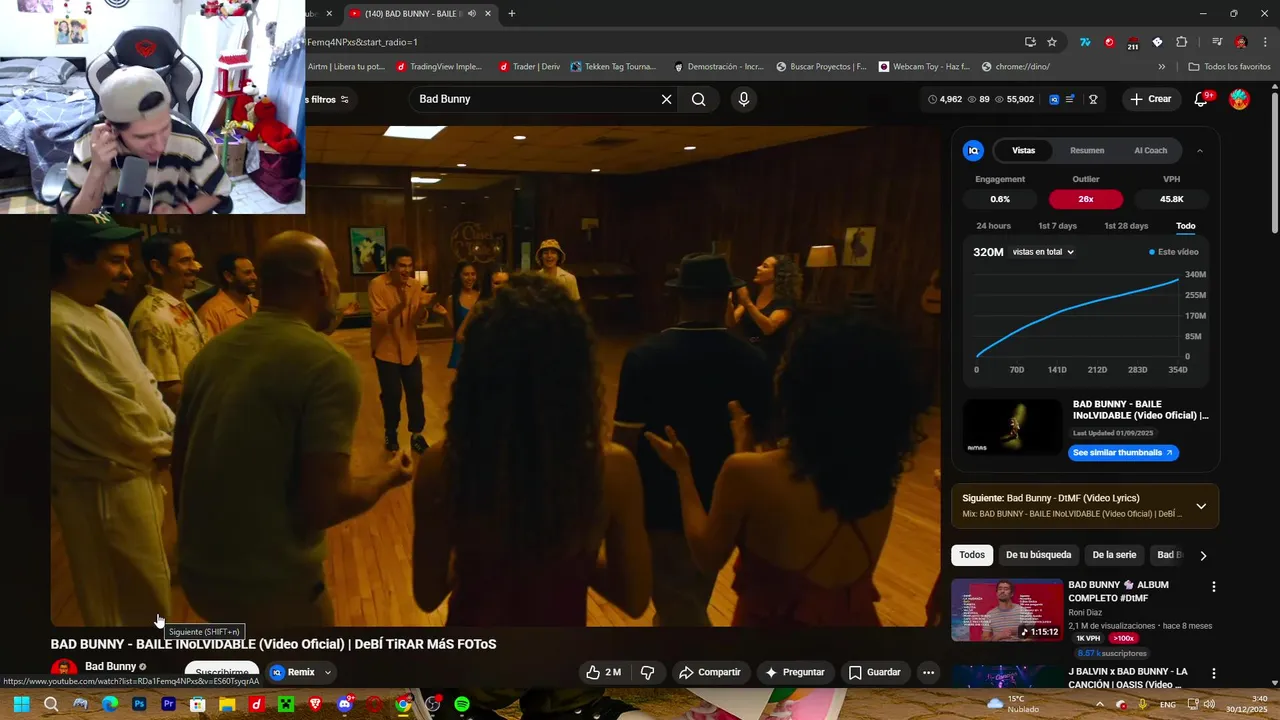Open the J BALVIN x BAD BUNNY video title
Image resolution: width=1280 pixels, height=720 pixels.
[x=1128, y=678]
